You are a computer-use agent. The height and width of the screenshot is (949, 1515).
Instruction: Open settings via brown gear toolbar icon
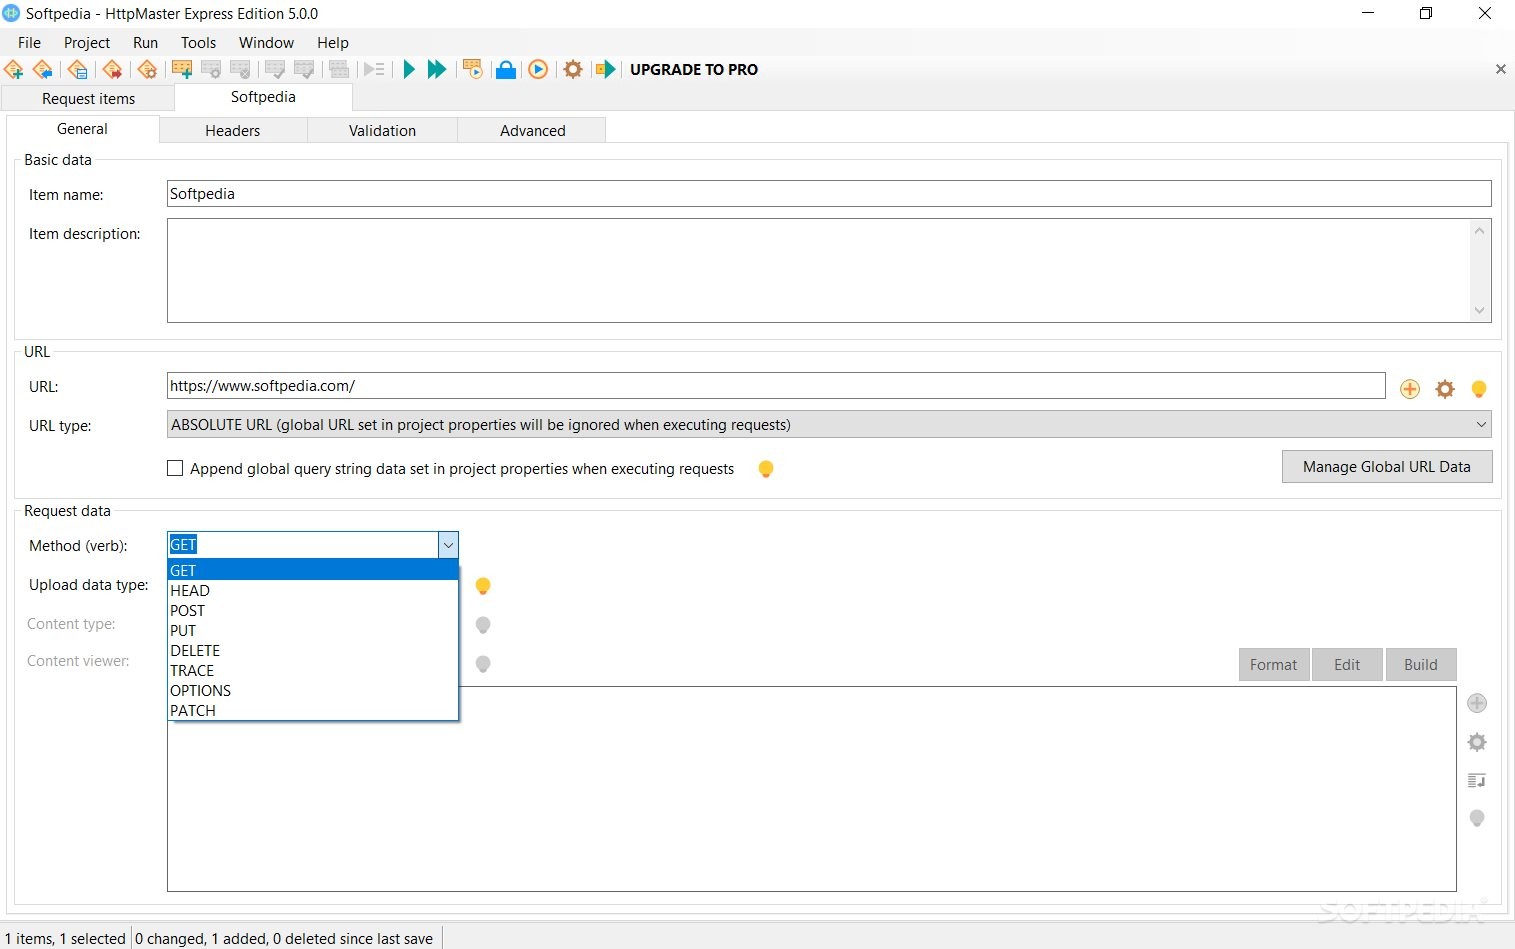coord(573,70)
